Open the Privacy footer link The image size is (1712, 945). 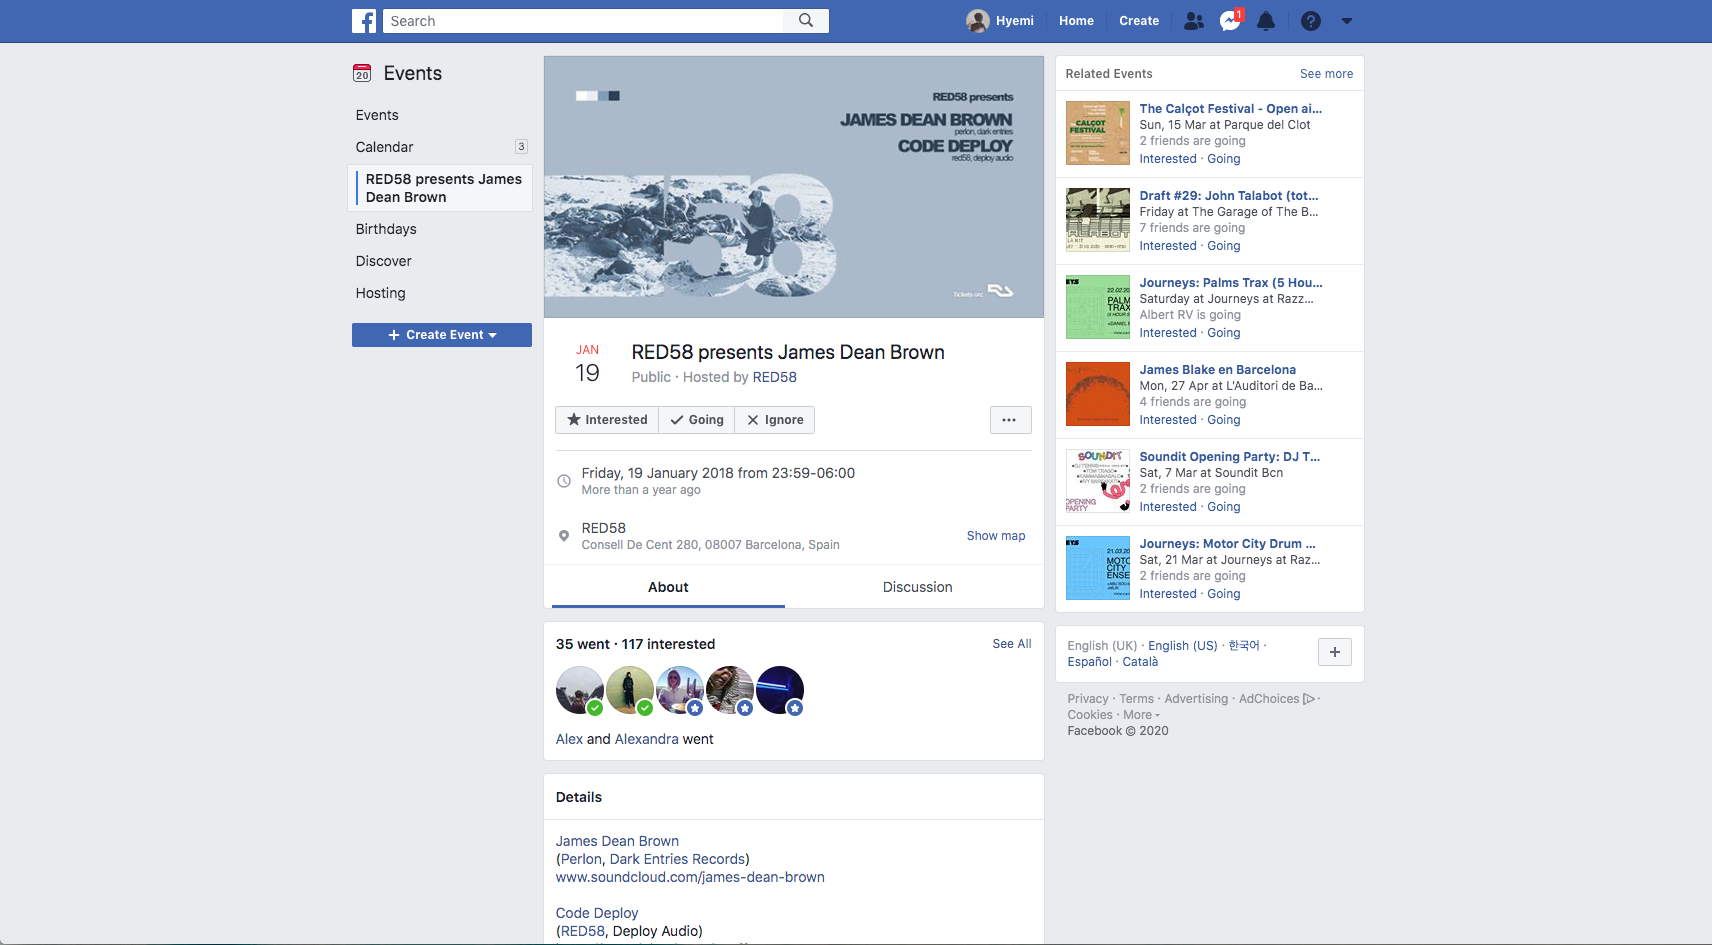tap(1087, 699)
